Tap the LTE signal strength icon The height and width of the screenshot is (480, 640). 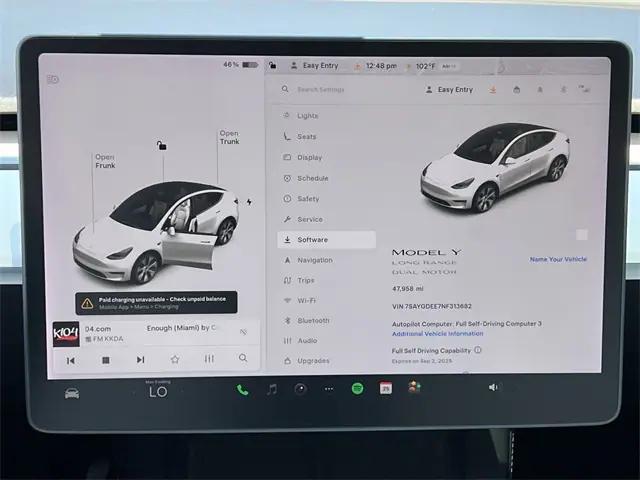coord(584,89)
